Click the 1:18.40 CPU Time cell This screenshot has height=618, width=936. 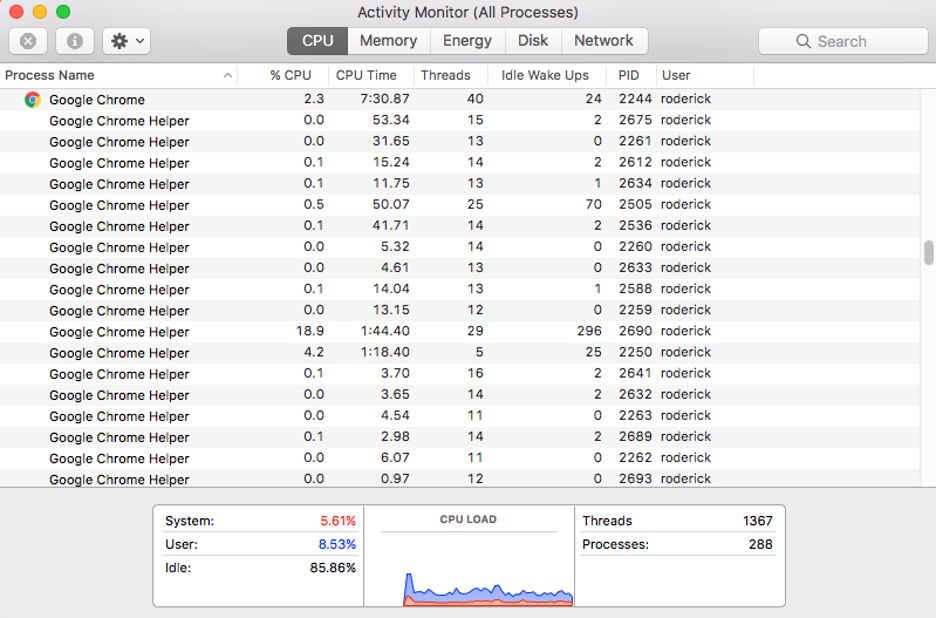(384, 352)
